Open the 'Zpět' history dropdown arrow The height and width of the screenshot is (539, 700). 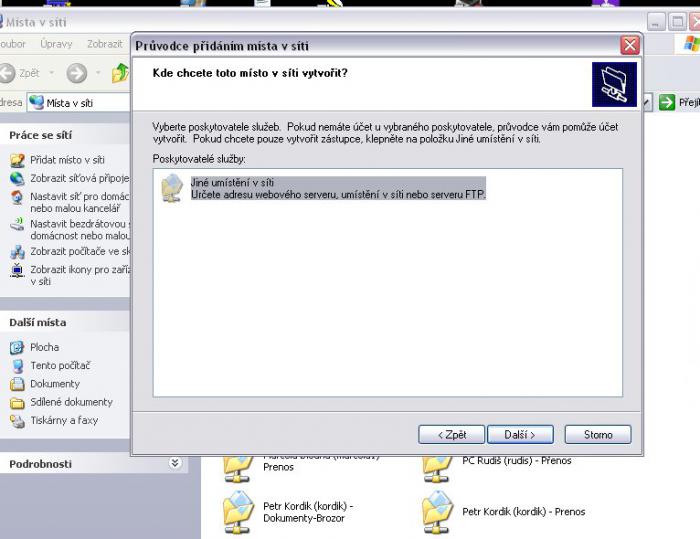(x=52, y=73)
